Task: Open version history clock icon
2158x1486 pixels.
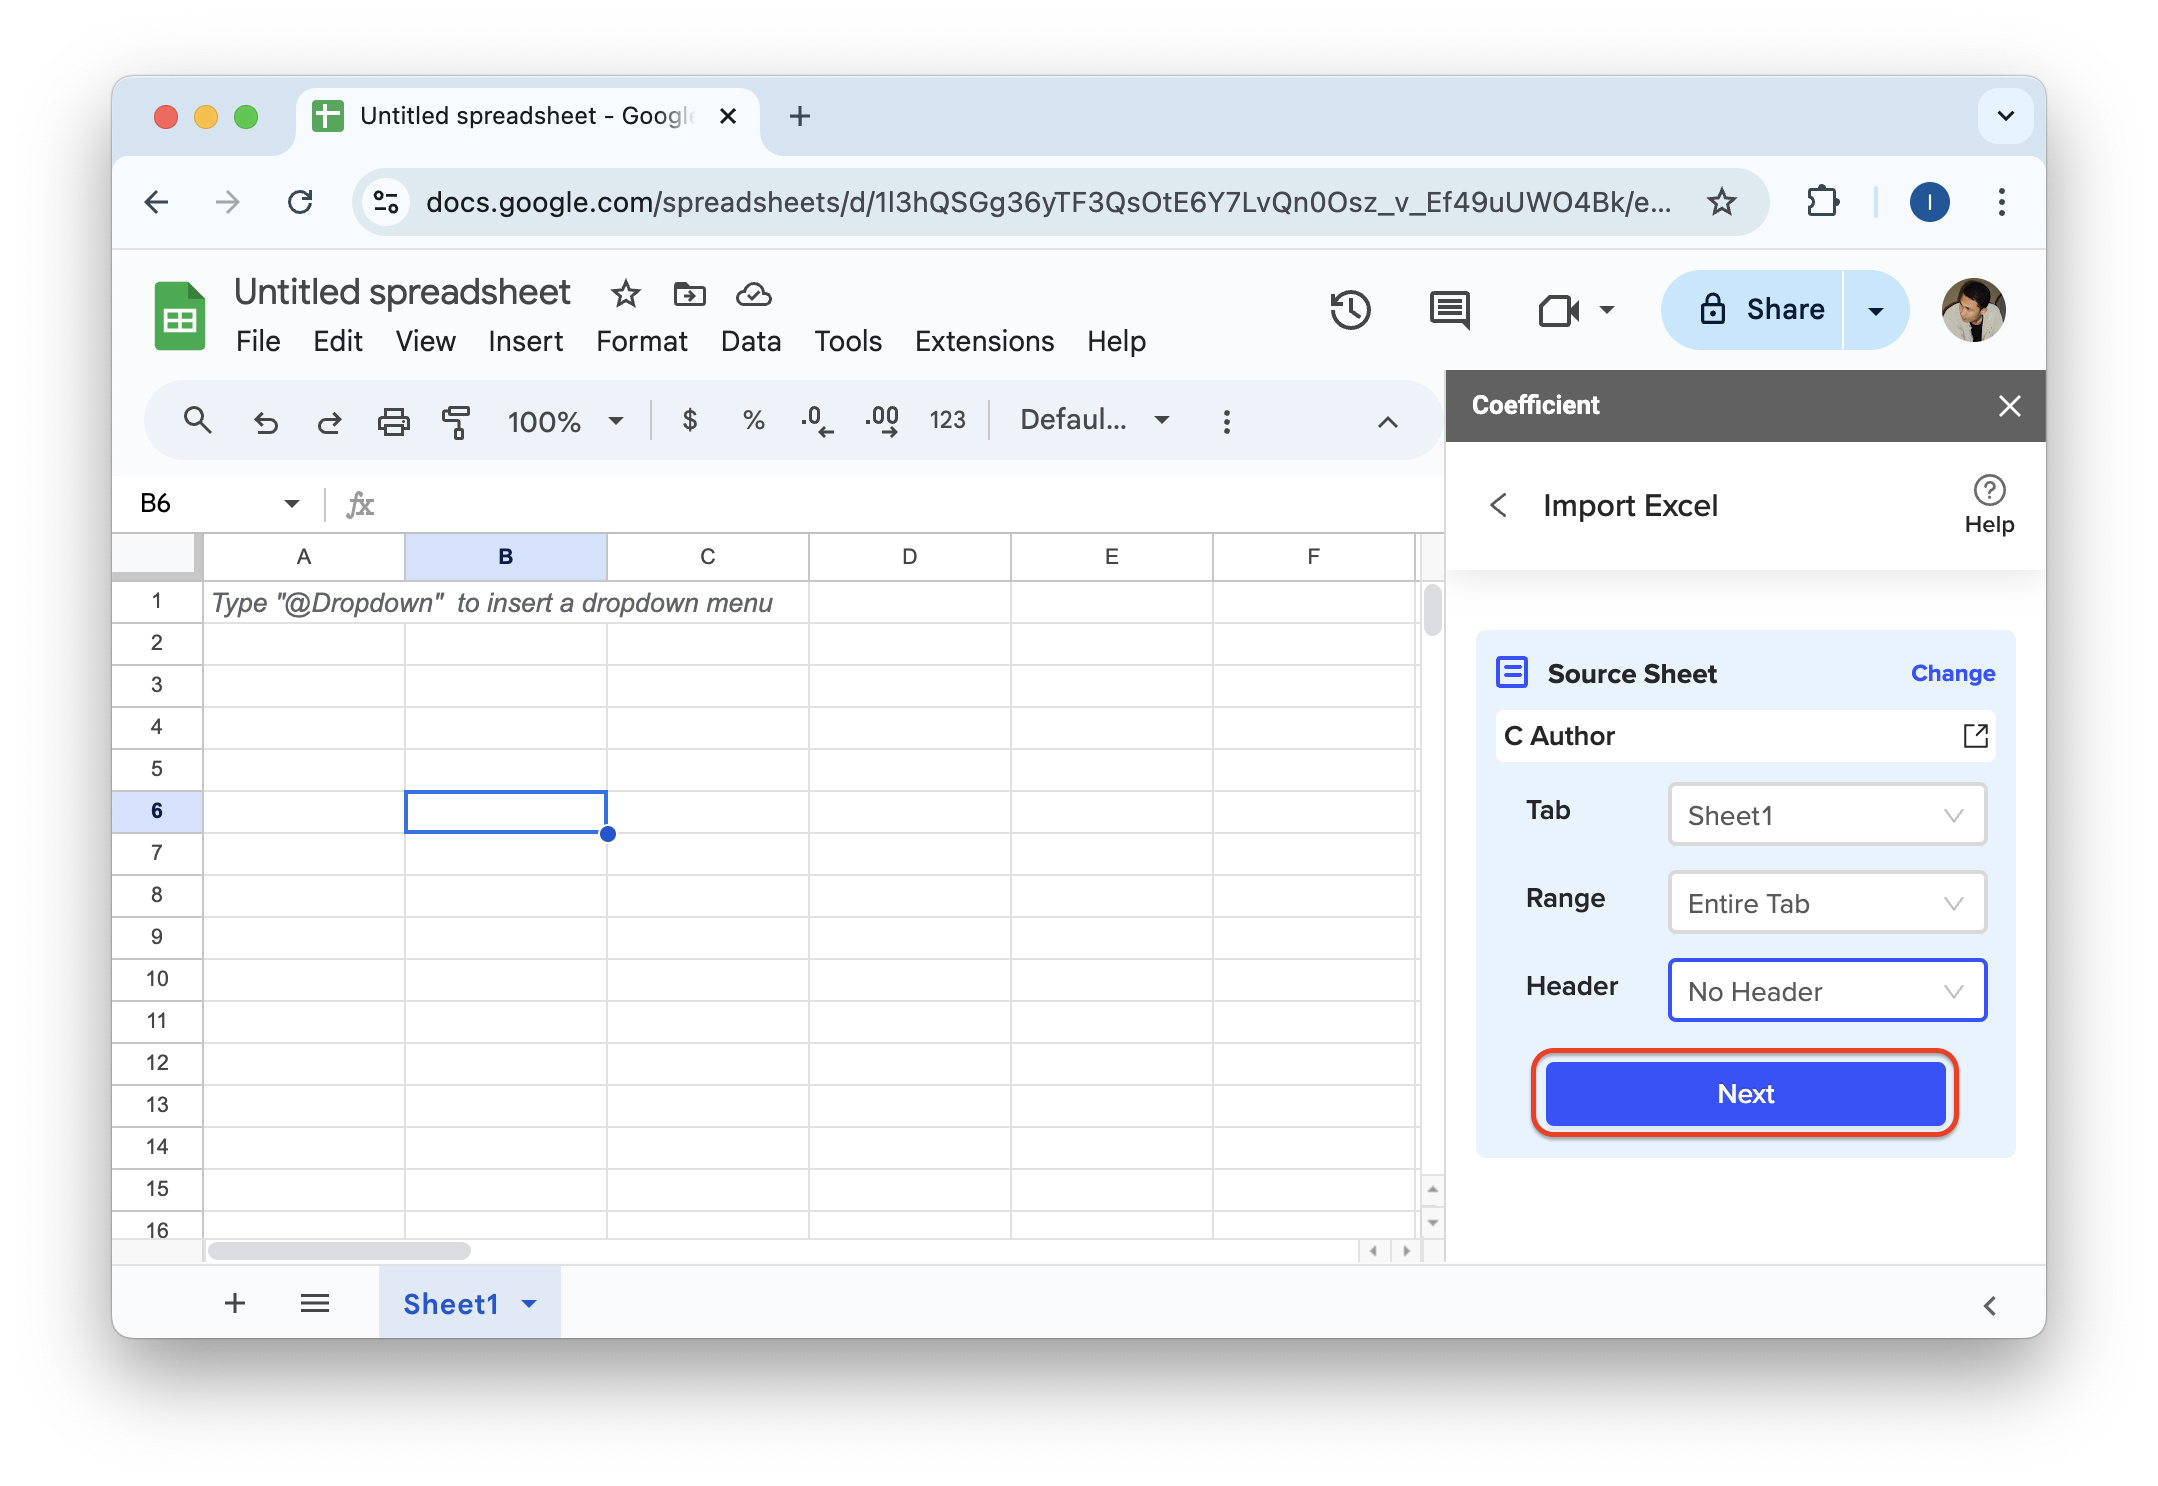Action: (x=1350, y=310)
